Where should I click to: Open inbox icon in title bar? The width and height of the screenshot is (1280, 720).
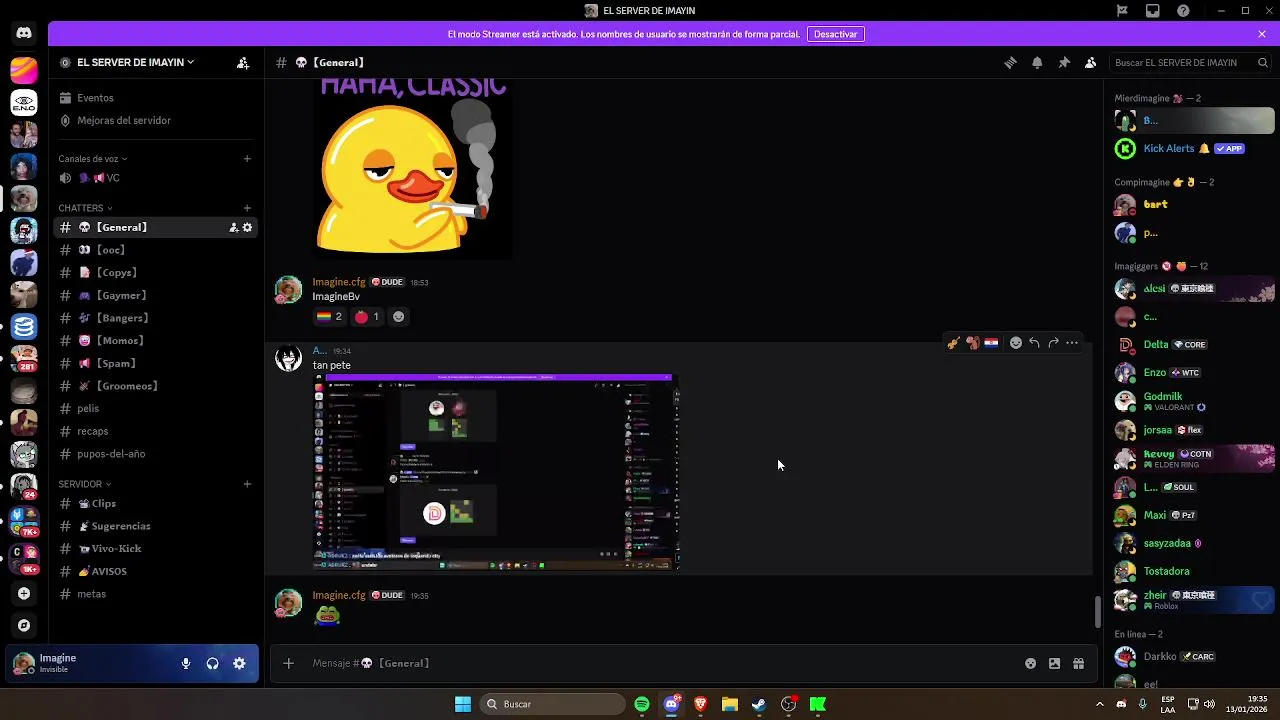[1153, 11]
